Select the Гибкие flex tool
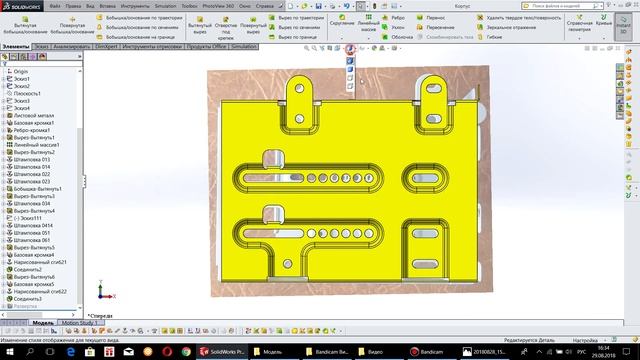The height and width of the screenshot is (360, 640). 490,37
